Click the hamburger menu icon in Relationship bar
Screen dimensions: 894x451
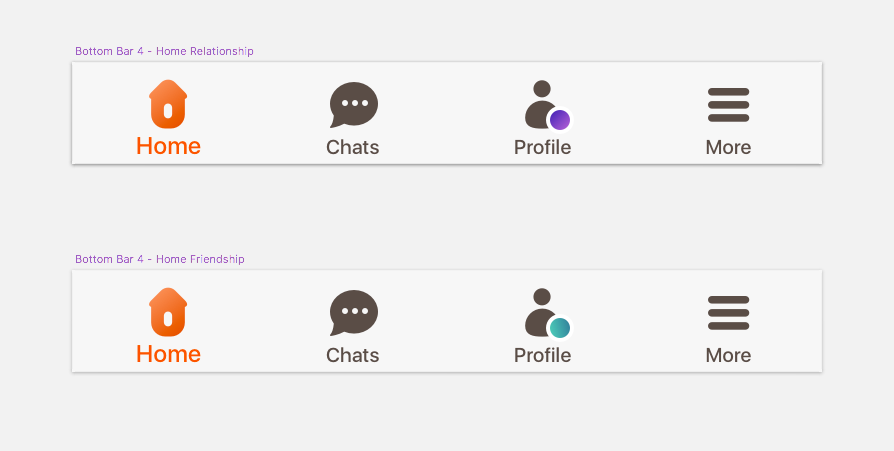tap(728, 105)
